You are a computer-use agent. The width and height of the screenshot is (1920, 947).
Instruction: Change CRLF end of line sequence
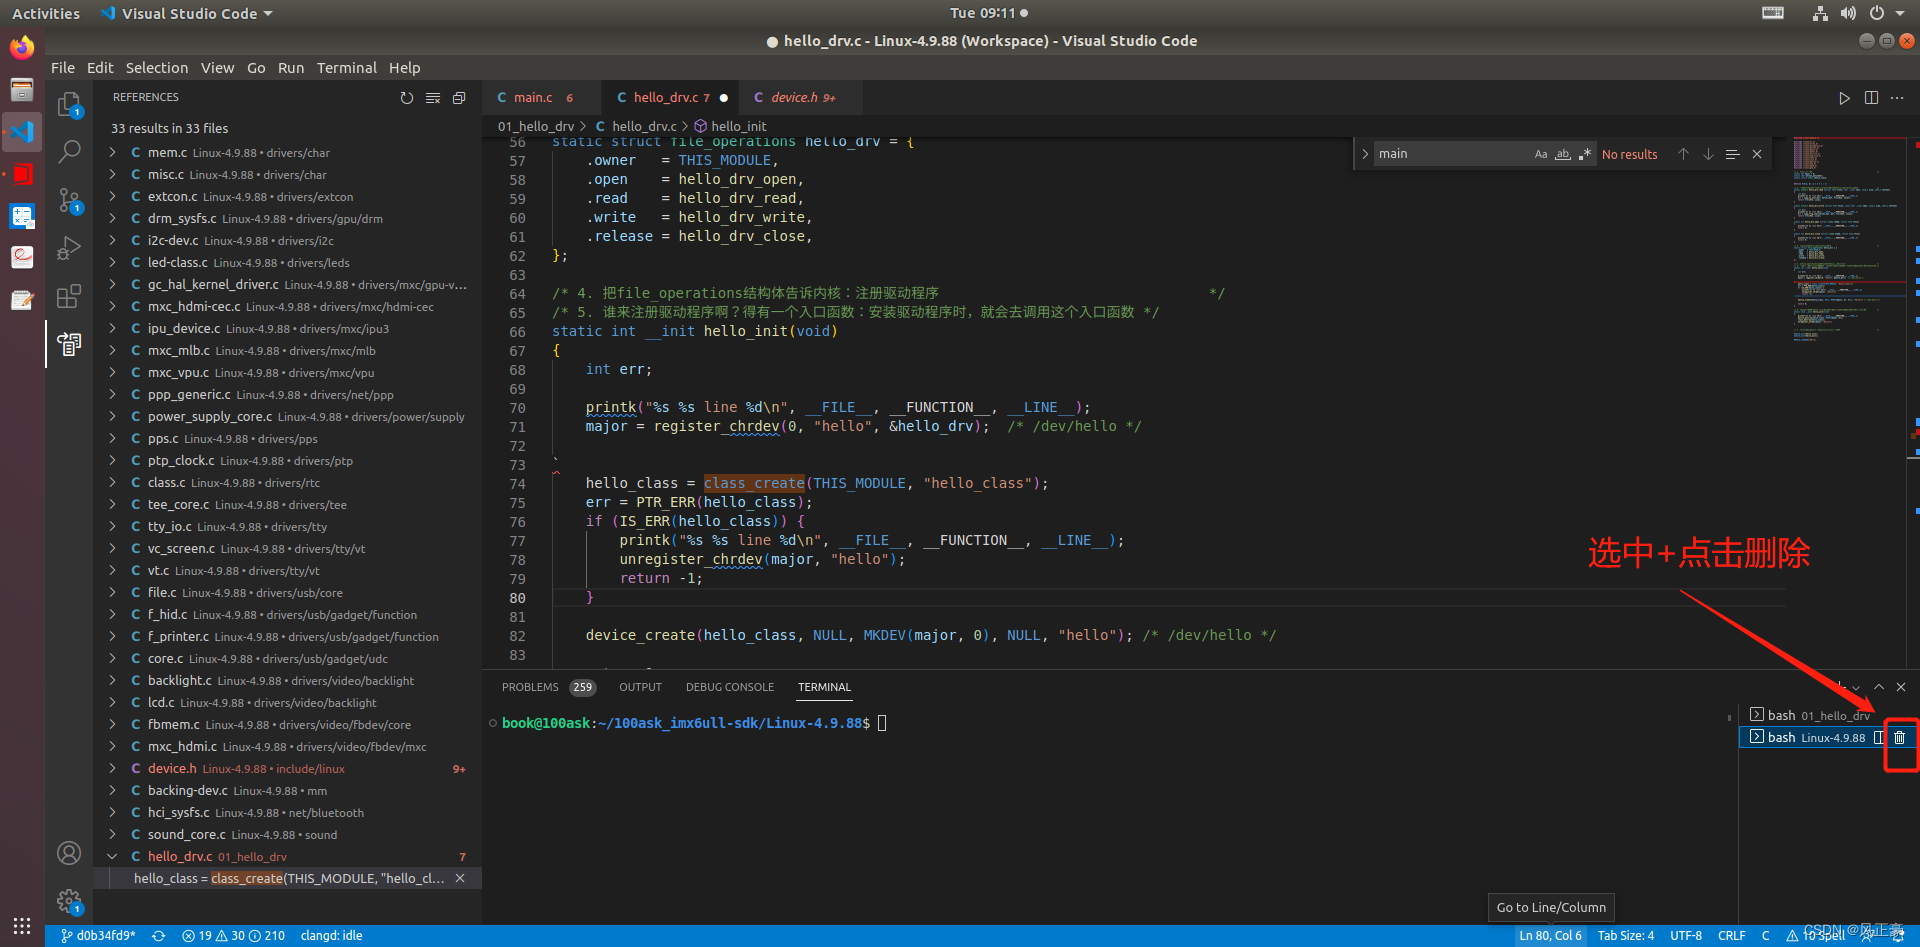[x=1732, y=936]
